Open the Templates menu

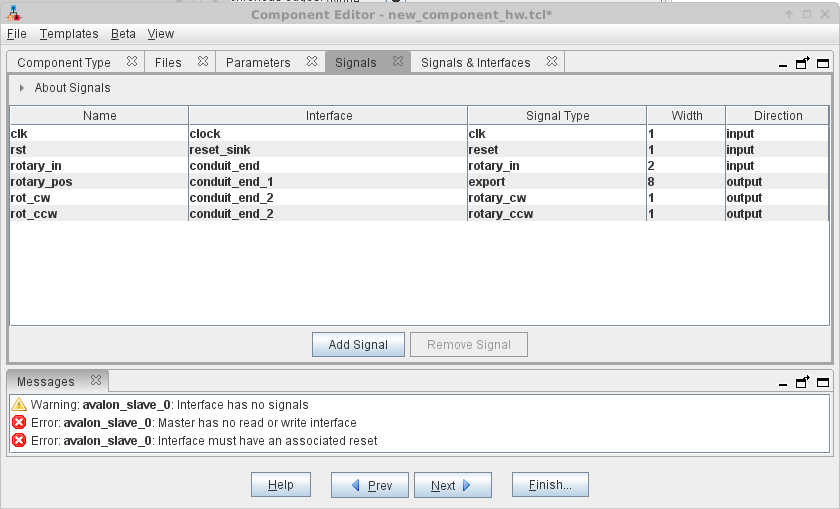tap(69, 34)
